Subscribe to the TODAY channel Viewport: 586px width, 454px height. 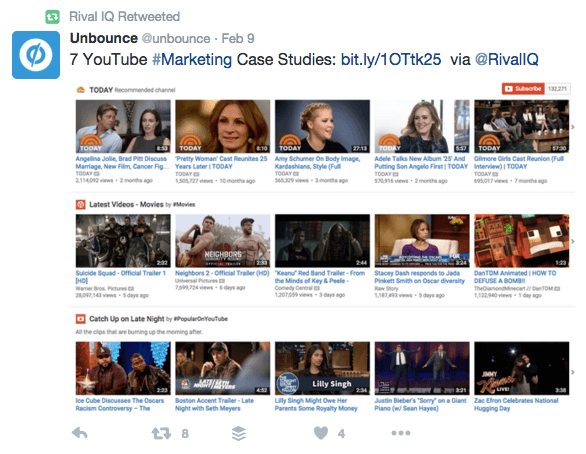tap(523, 89)
